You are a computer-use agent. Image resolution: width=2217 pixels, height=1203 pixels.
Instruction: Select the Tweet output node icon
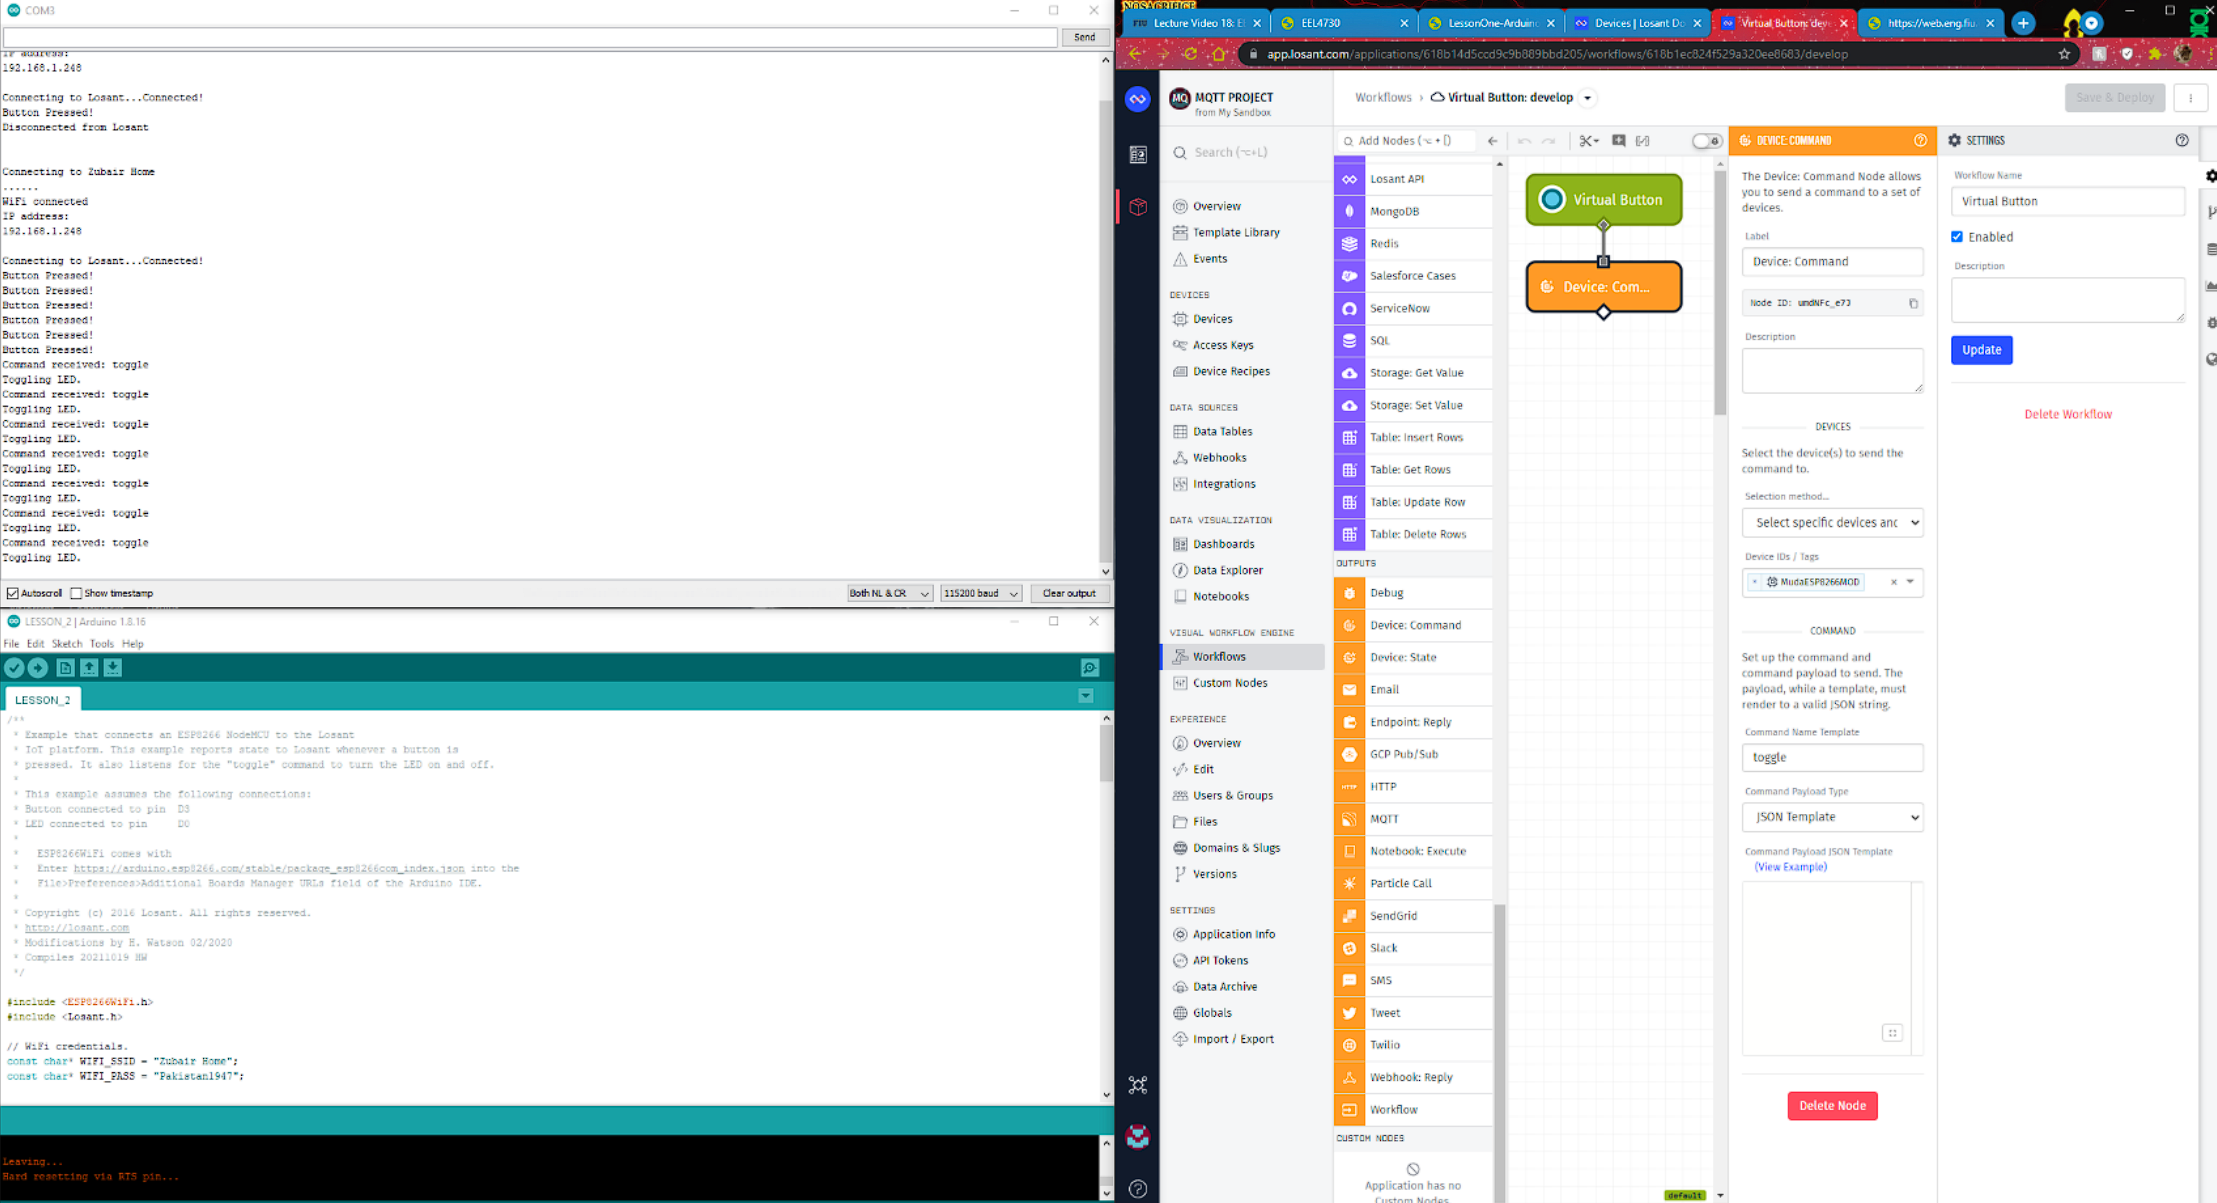pyautogui.click(x=1349, y=1013)
